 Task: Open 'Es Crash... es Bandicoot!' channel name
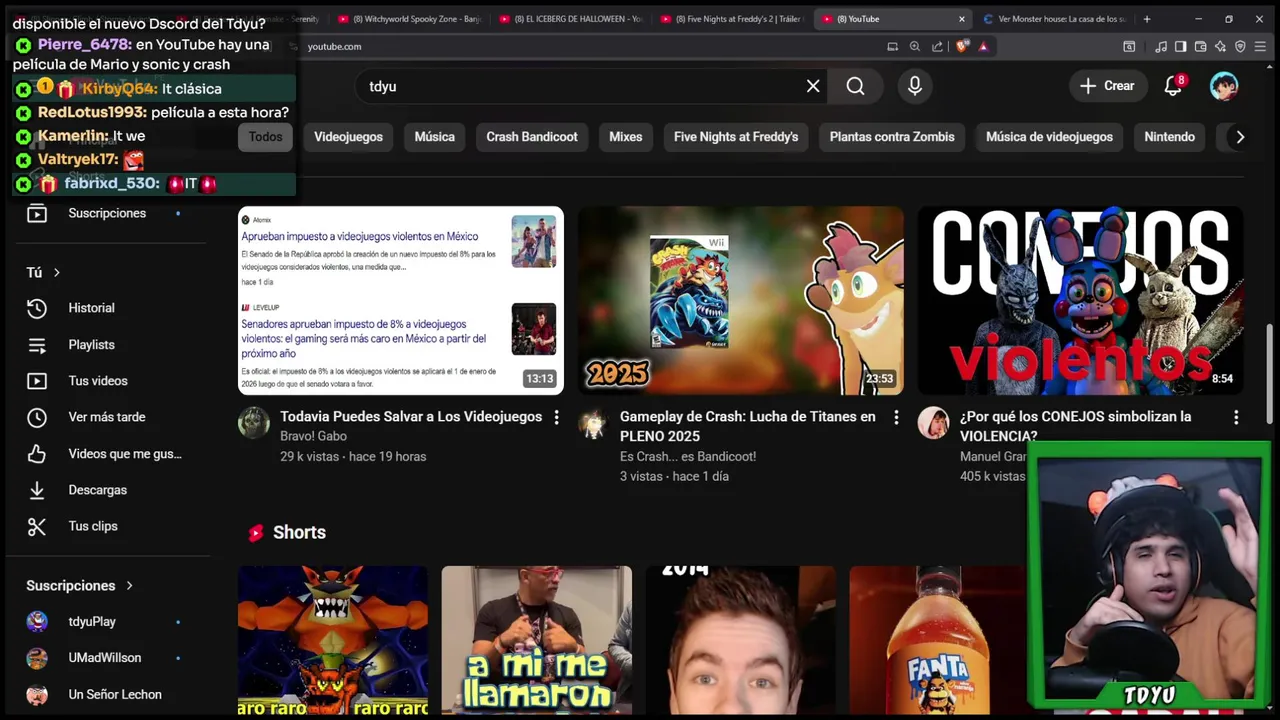(x=688, y=456)
